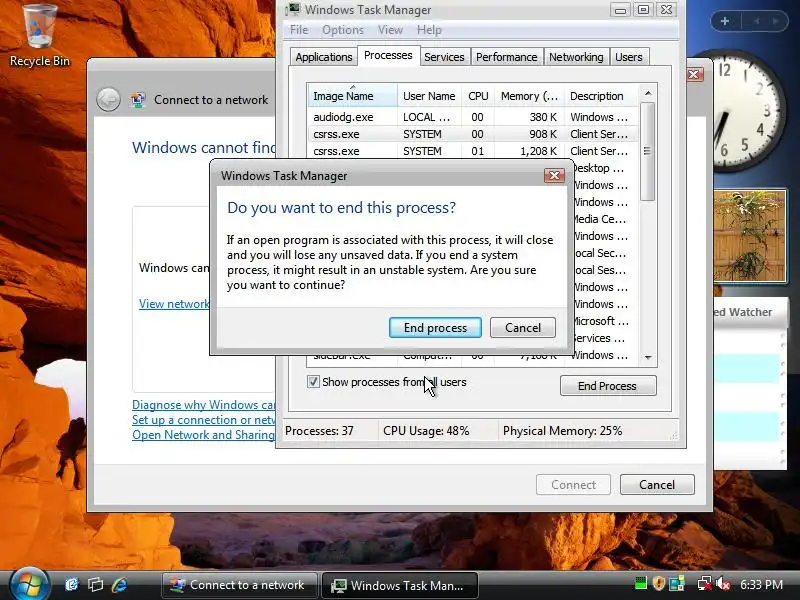Click the Show Desktop quick launch icon
Screen dimensions: 800x600
coord(72,585)
